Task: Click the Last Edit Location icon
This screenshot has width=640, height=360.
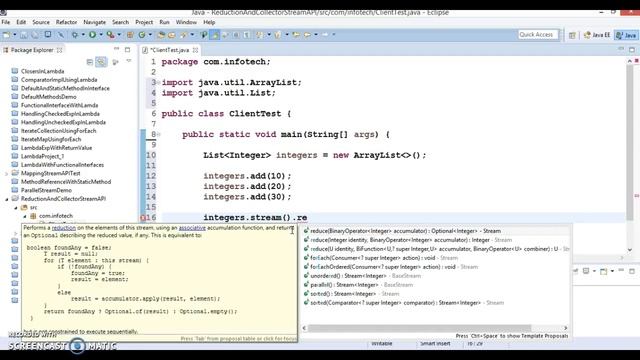Action: pyautogui.click(x=296, y=35)
